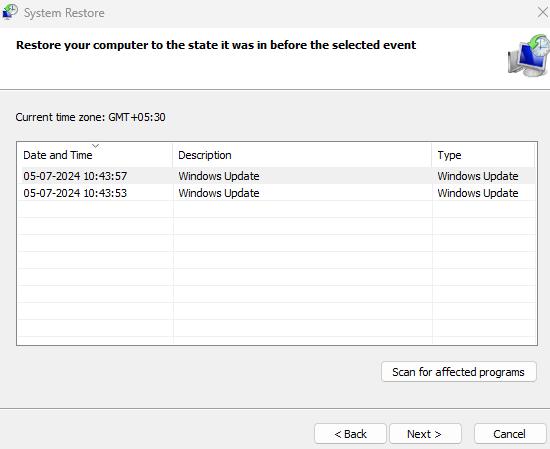Cancel the System Restore wizard
550x449 pixels.
(x=510, y=434)
